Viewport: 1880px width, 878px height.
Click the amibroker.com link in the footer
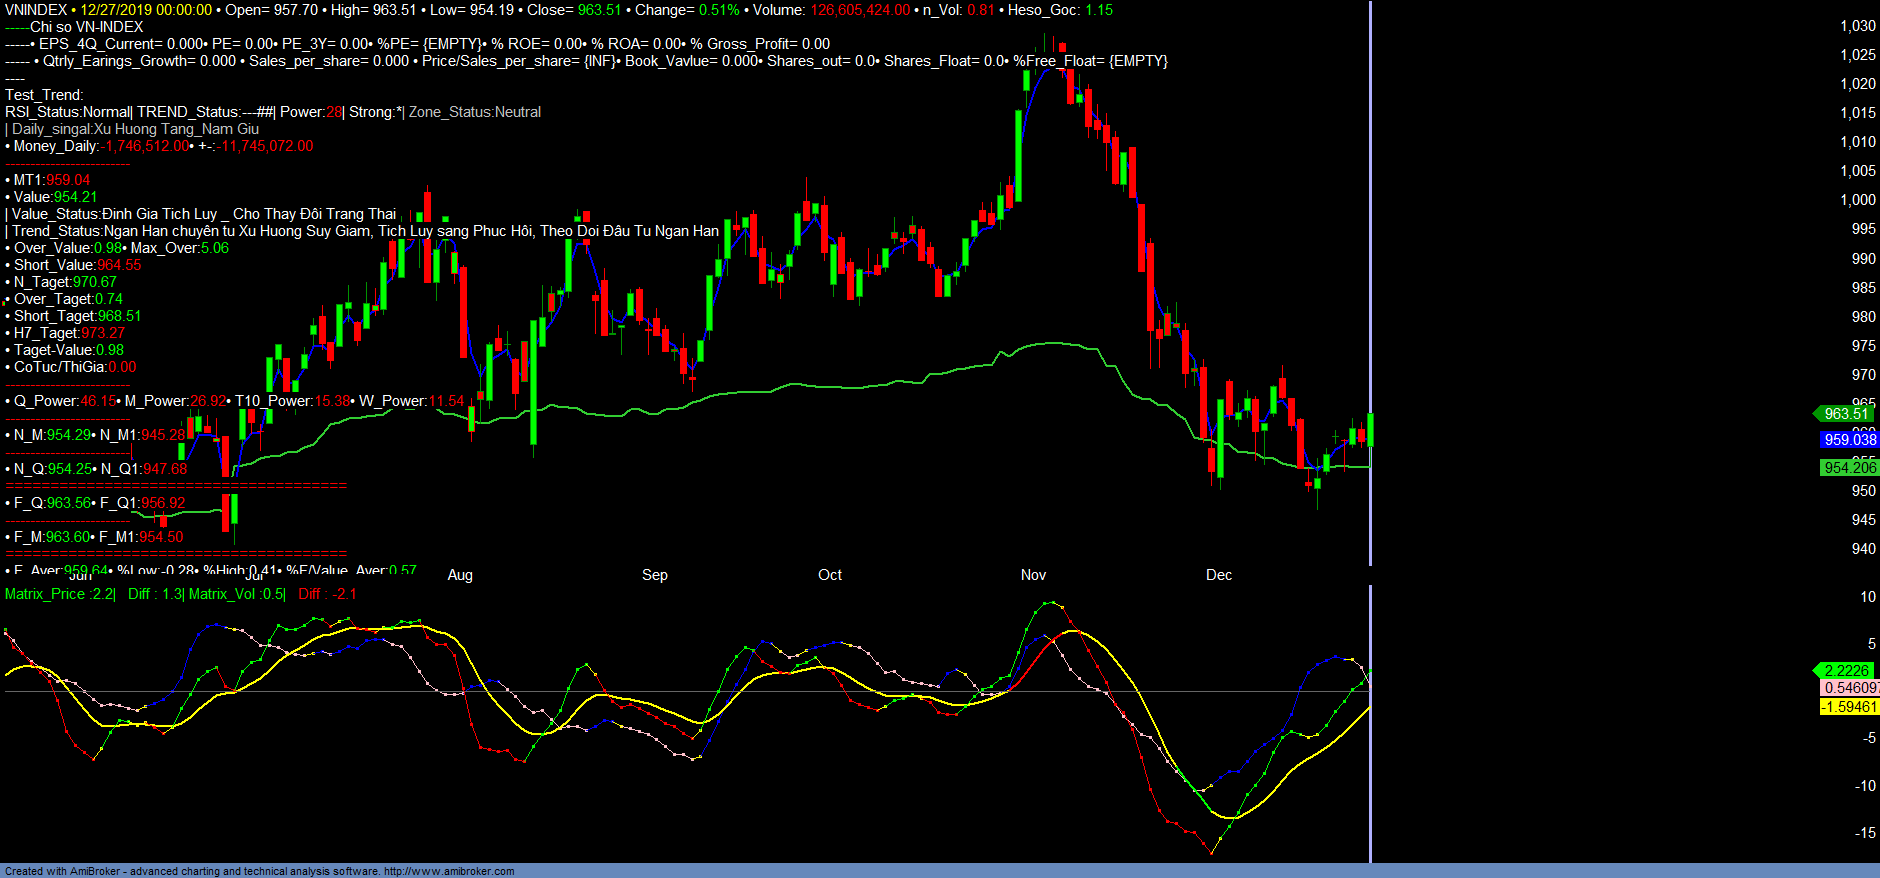[x=449, y=871]
